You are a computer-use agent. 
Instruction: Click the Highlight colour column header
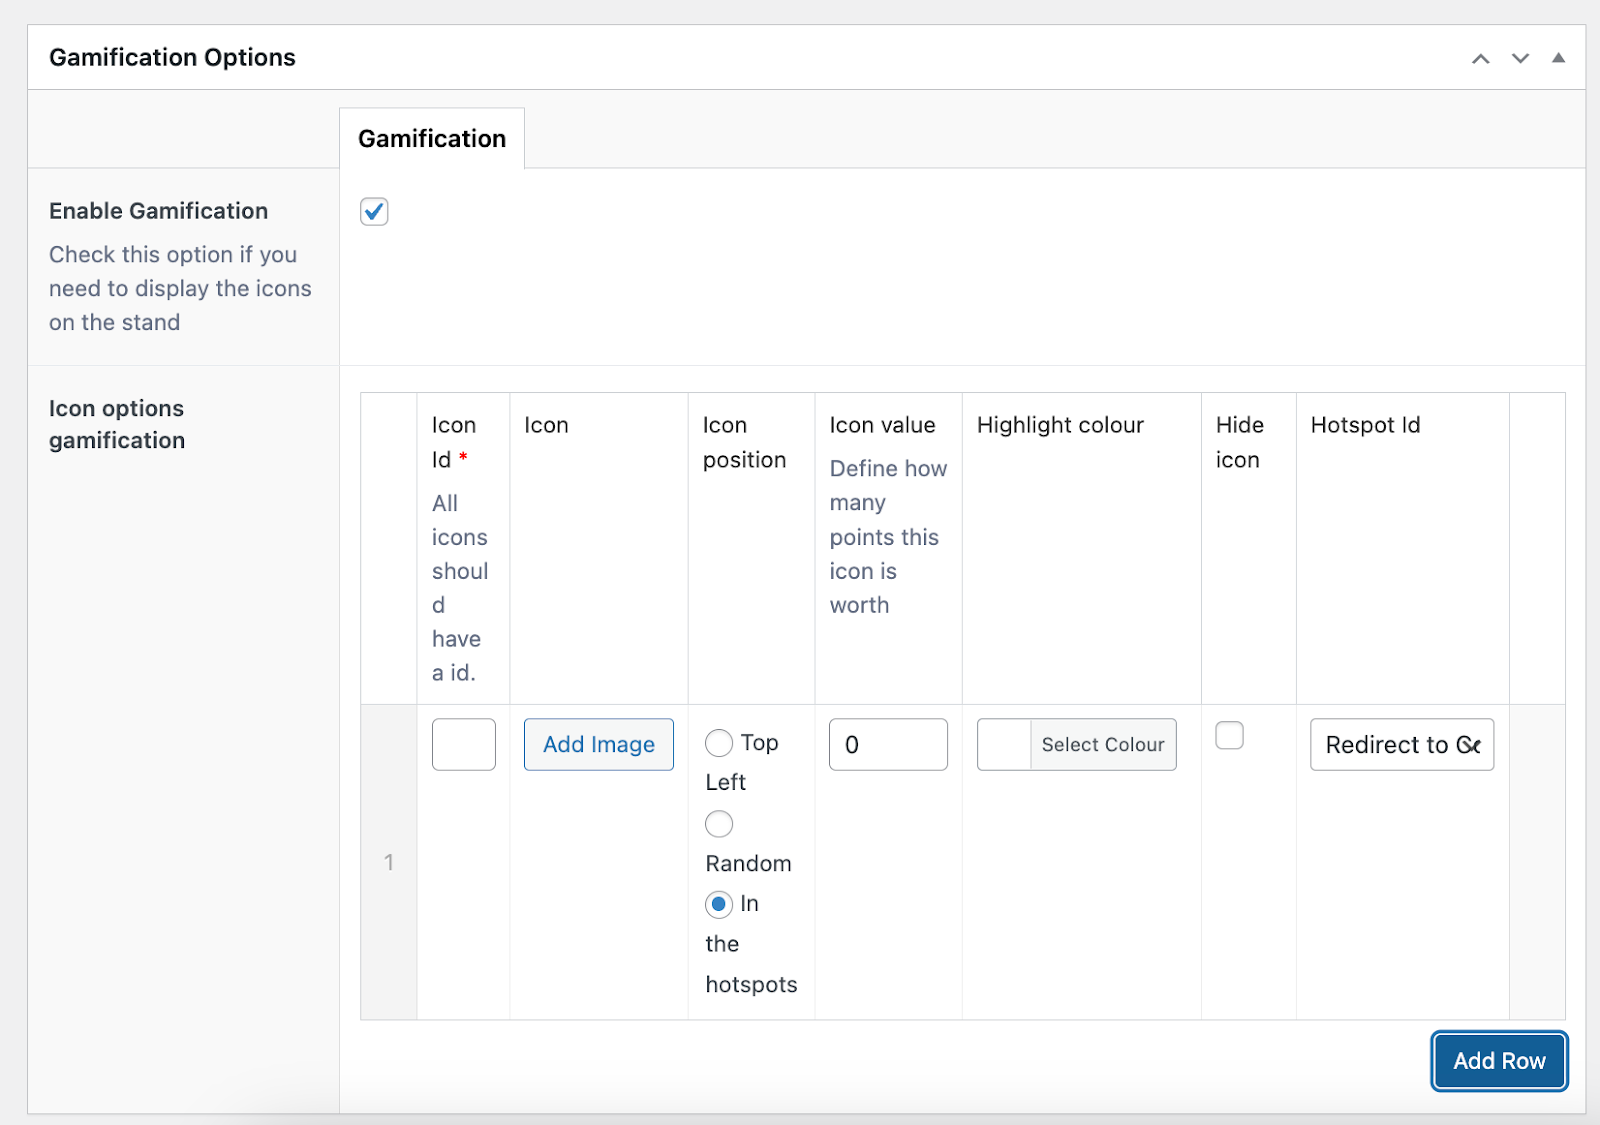[x=1060, y=425]
